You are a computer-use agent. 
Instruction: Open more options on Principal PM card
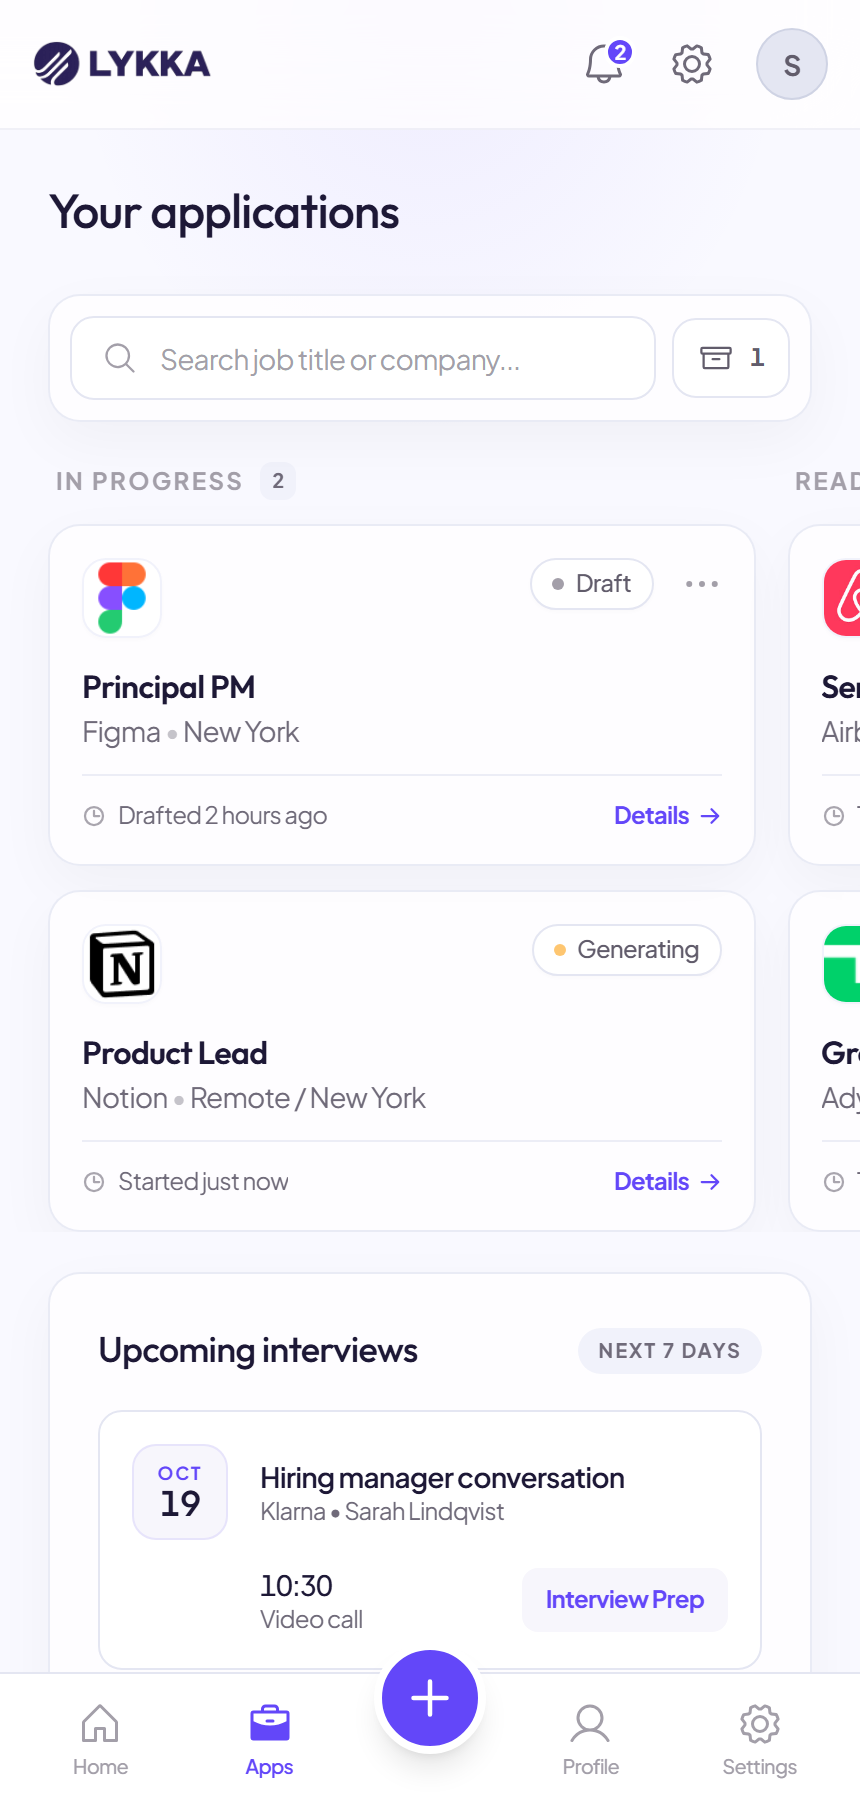702,584
